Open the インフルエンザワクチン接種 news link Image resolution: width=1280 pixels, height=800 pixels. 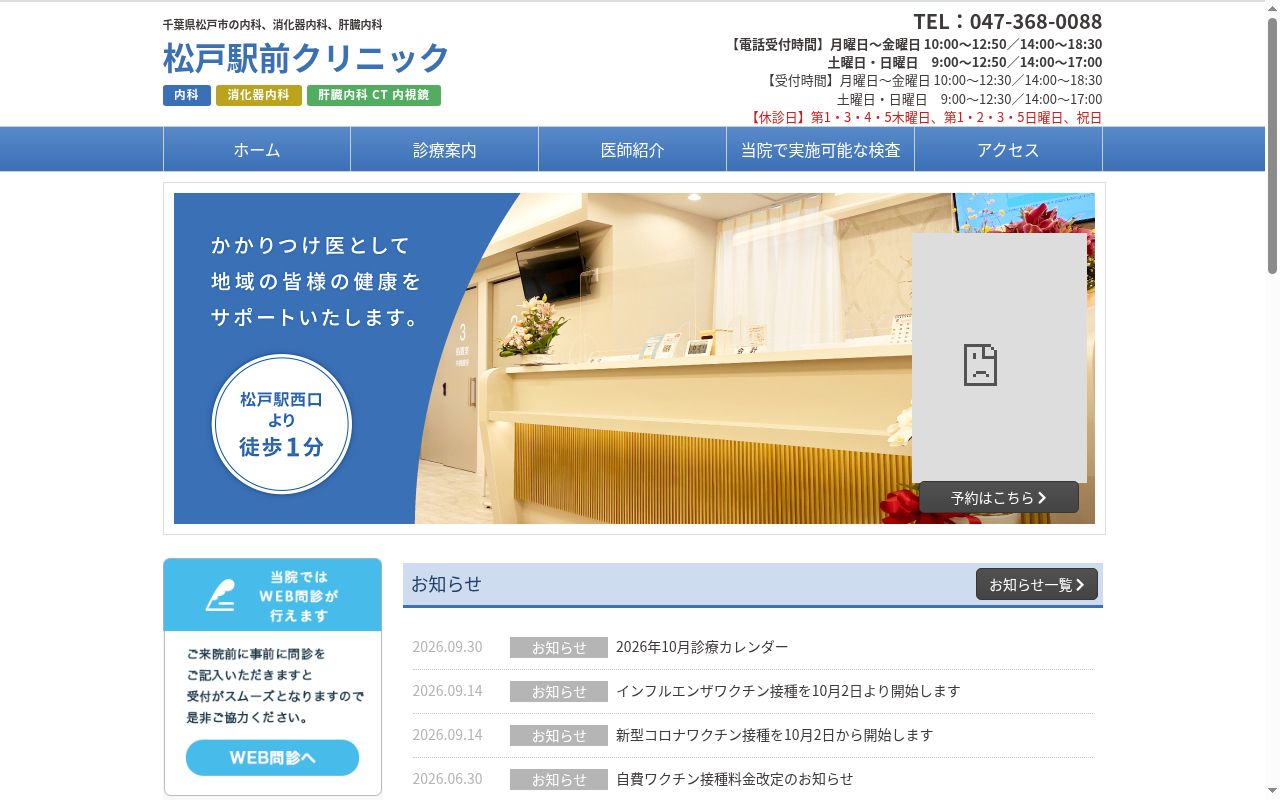click(x=788, y=691)
